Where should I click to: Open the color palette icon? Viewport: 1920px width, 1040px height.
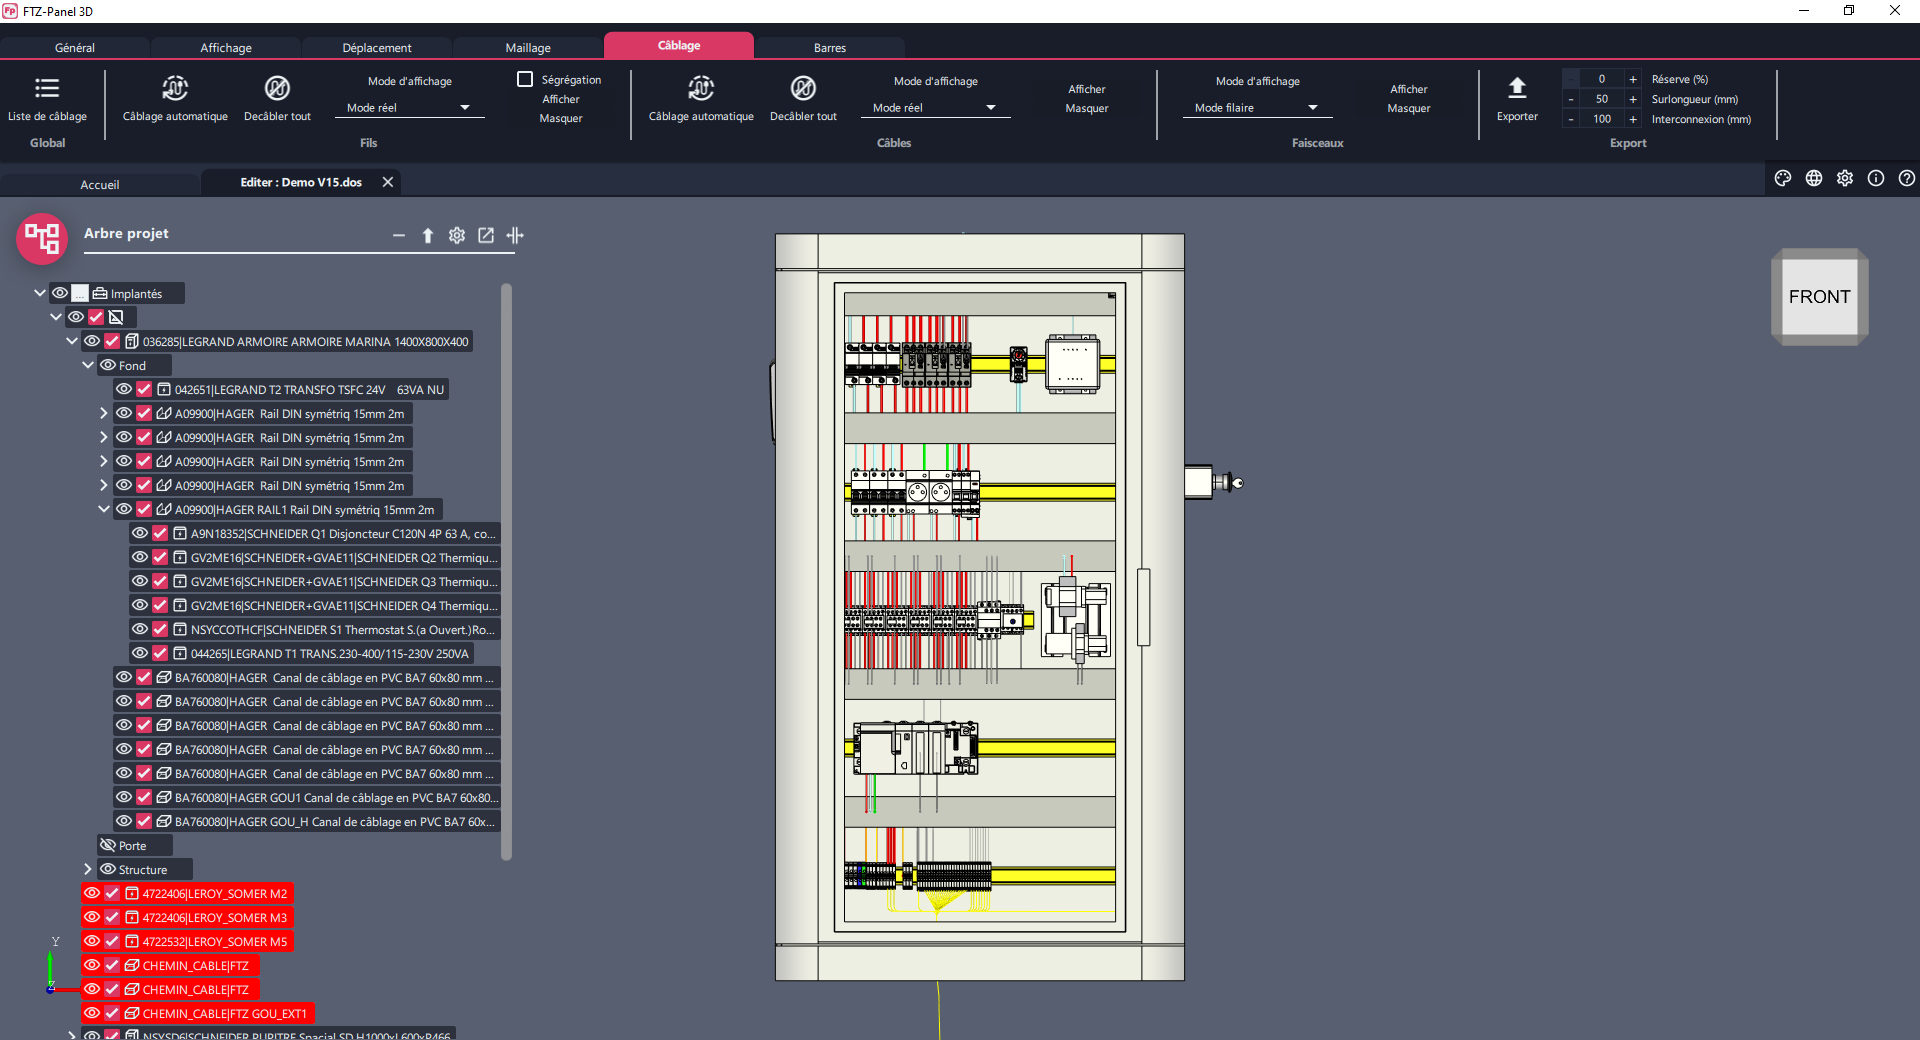tap(1782, 178)
